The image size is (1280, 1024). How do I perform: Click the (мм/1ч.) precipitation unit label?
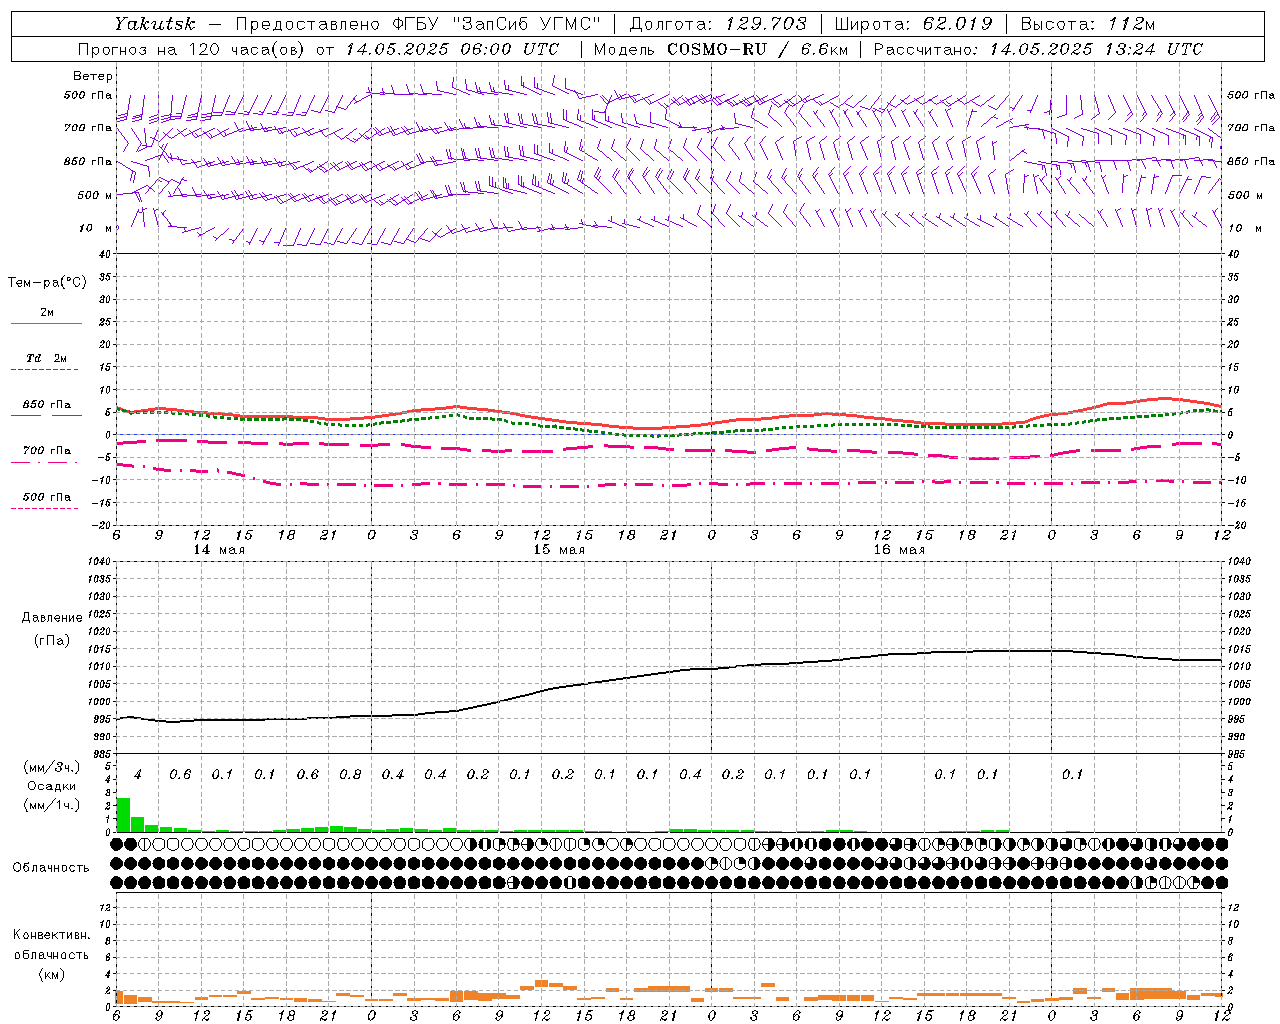pos(52,804)
